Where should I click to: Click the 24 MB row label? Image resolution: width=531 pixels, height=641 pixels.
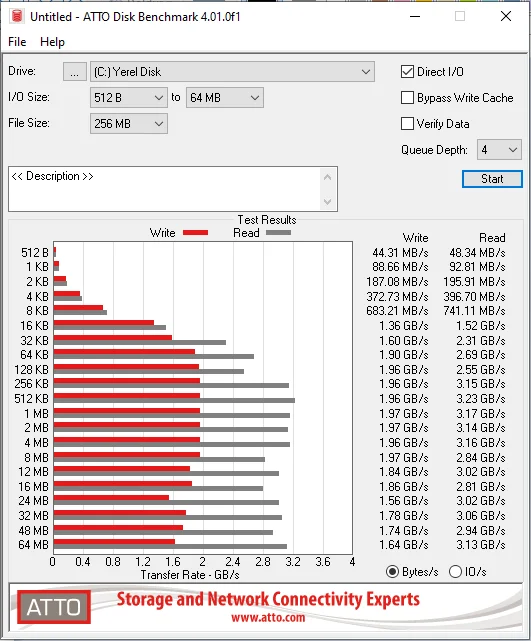[x=34, y=501]
